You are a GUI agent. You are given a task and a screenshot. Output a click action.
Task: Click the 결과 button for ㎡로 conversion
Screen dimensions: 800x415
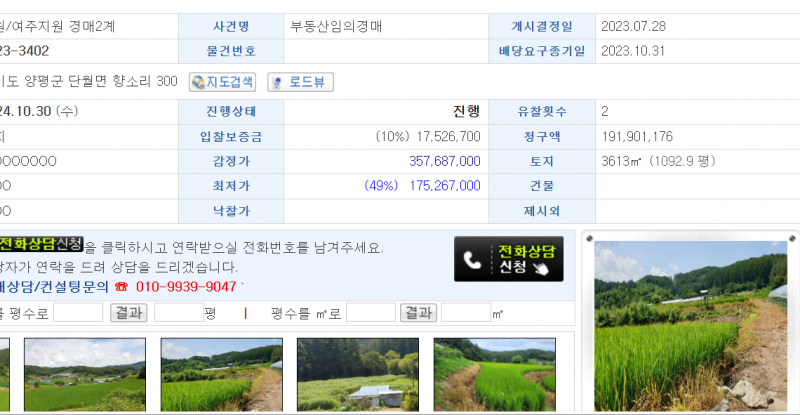coord(418,312)
